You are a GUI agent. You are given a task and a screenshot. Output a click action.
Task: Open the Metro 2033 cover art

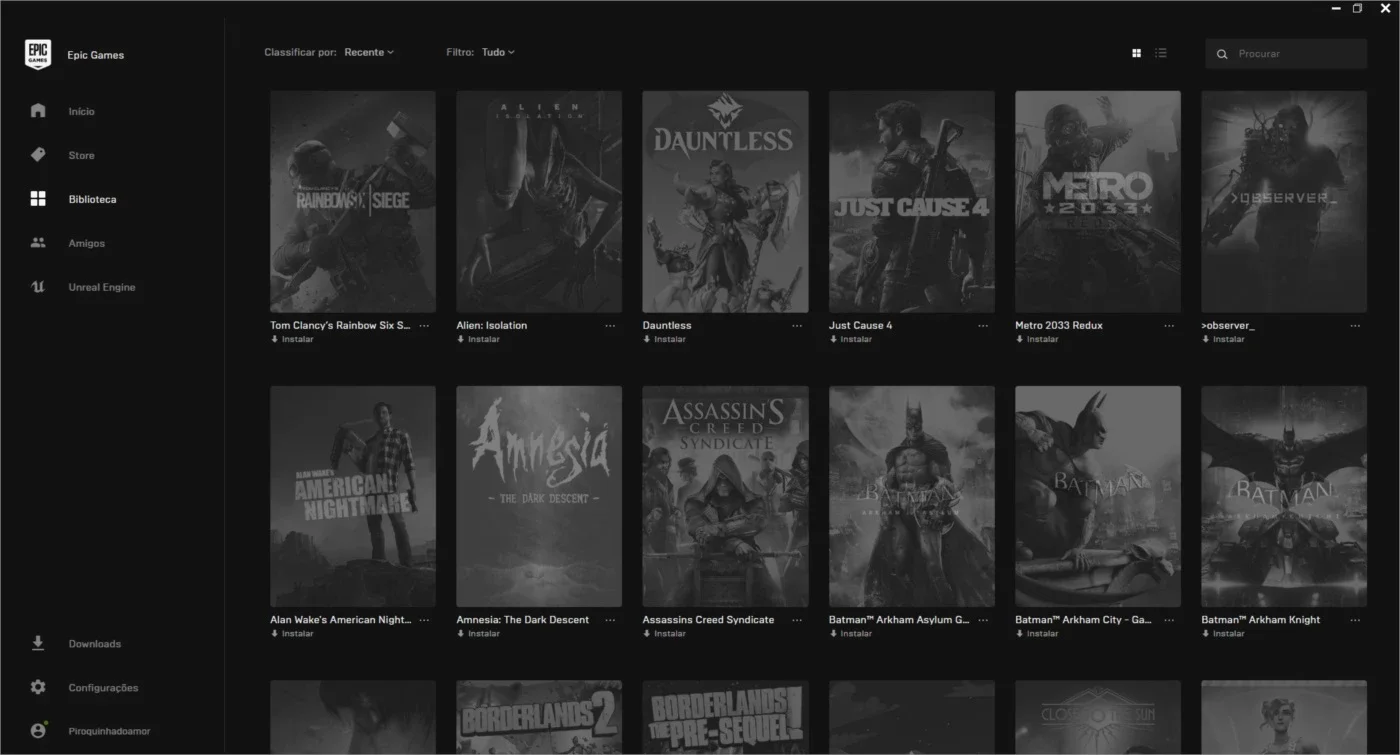[1098, 202]
